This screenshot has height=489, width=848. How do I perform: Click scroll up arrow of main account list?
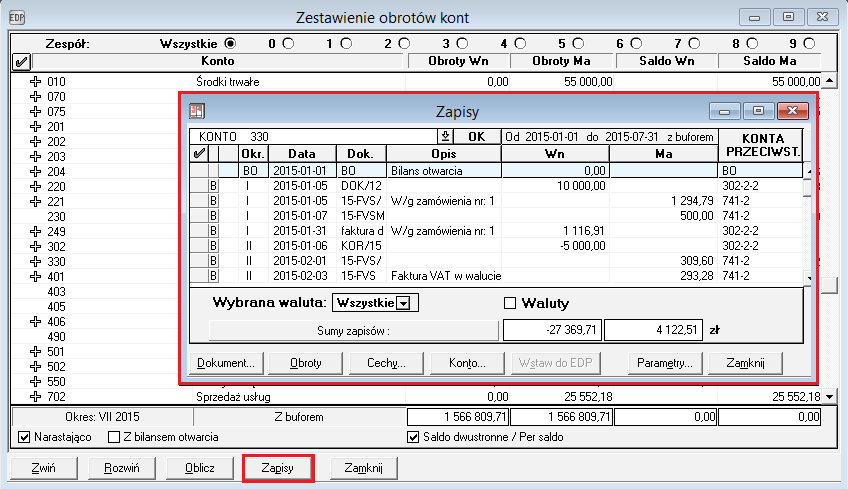pos(830,81)
